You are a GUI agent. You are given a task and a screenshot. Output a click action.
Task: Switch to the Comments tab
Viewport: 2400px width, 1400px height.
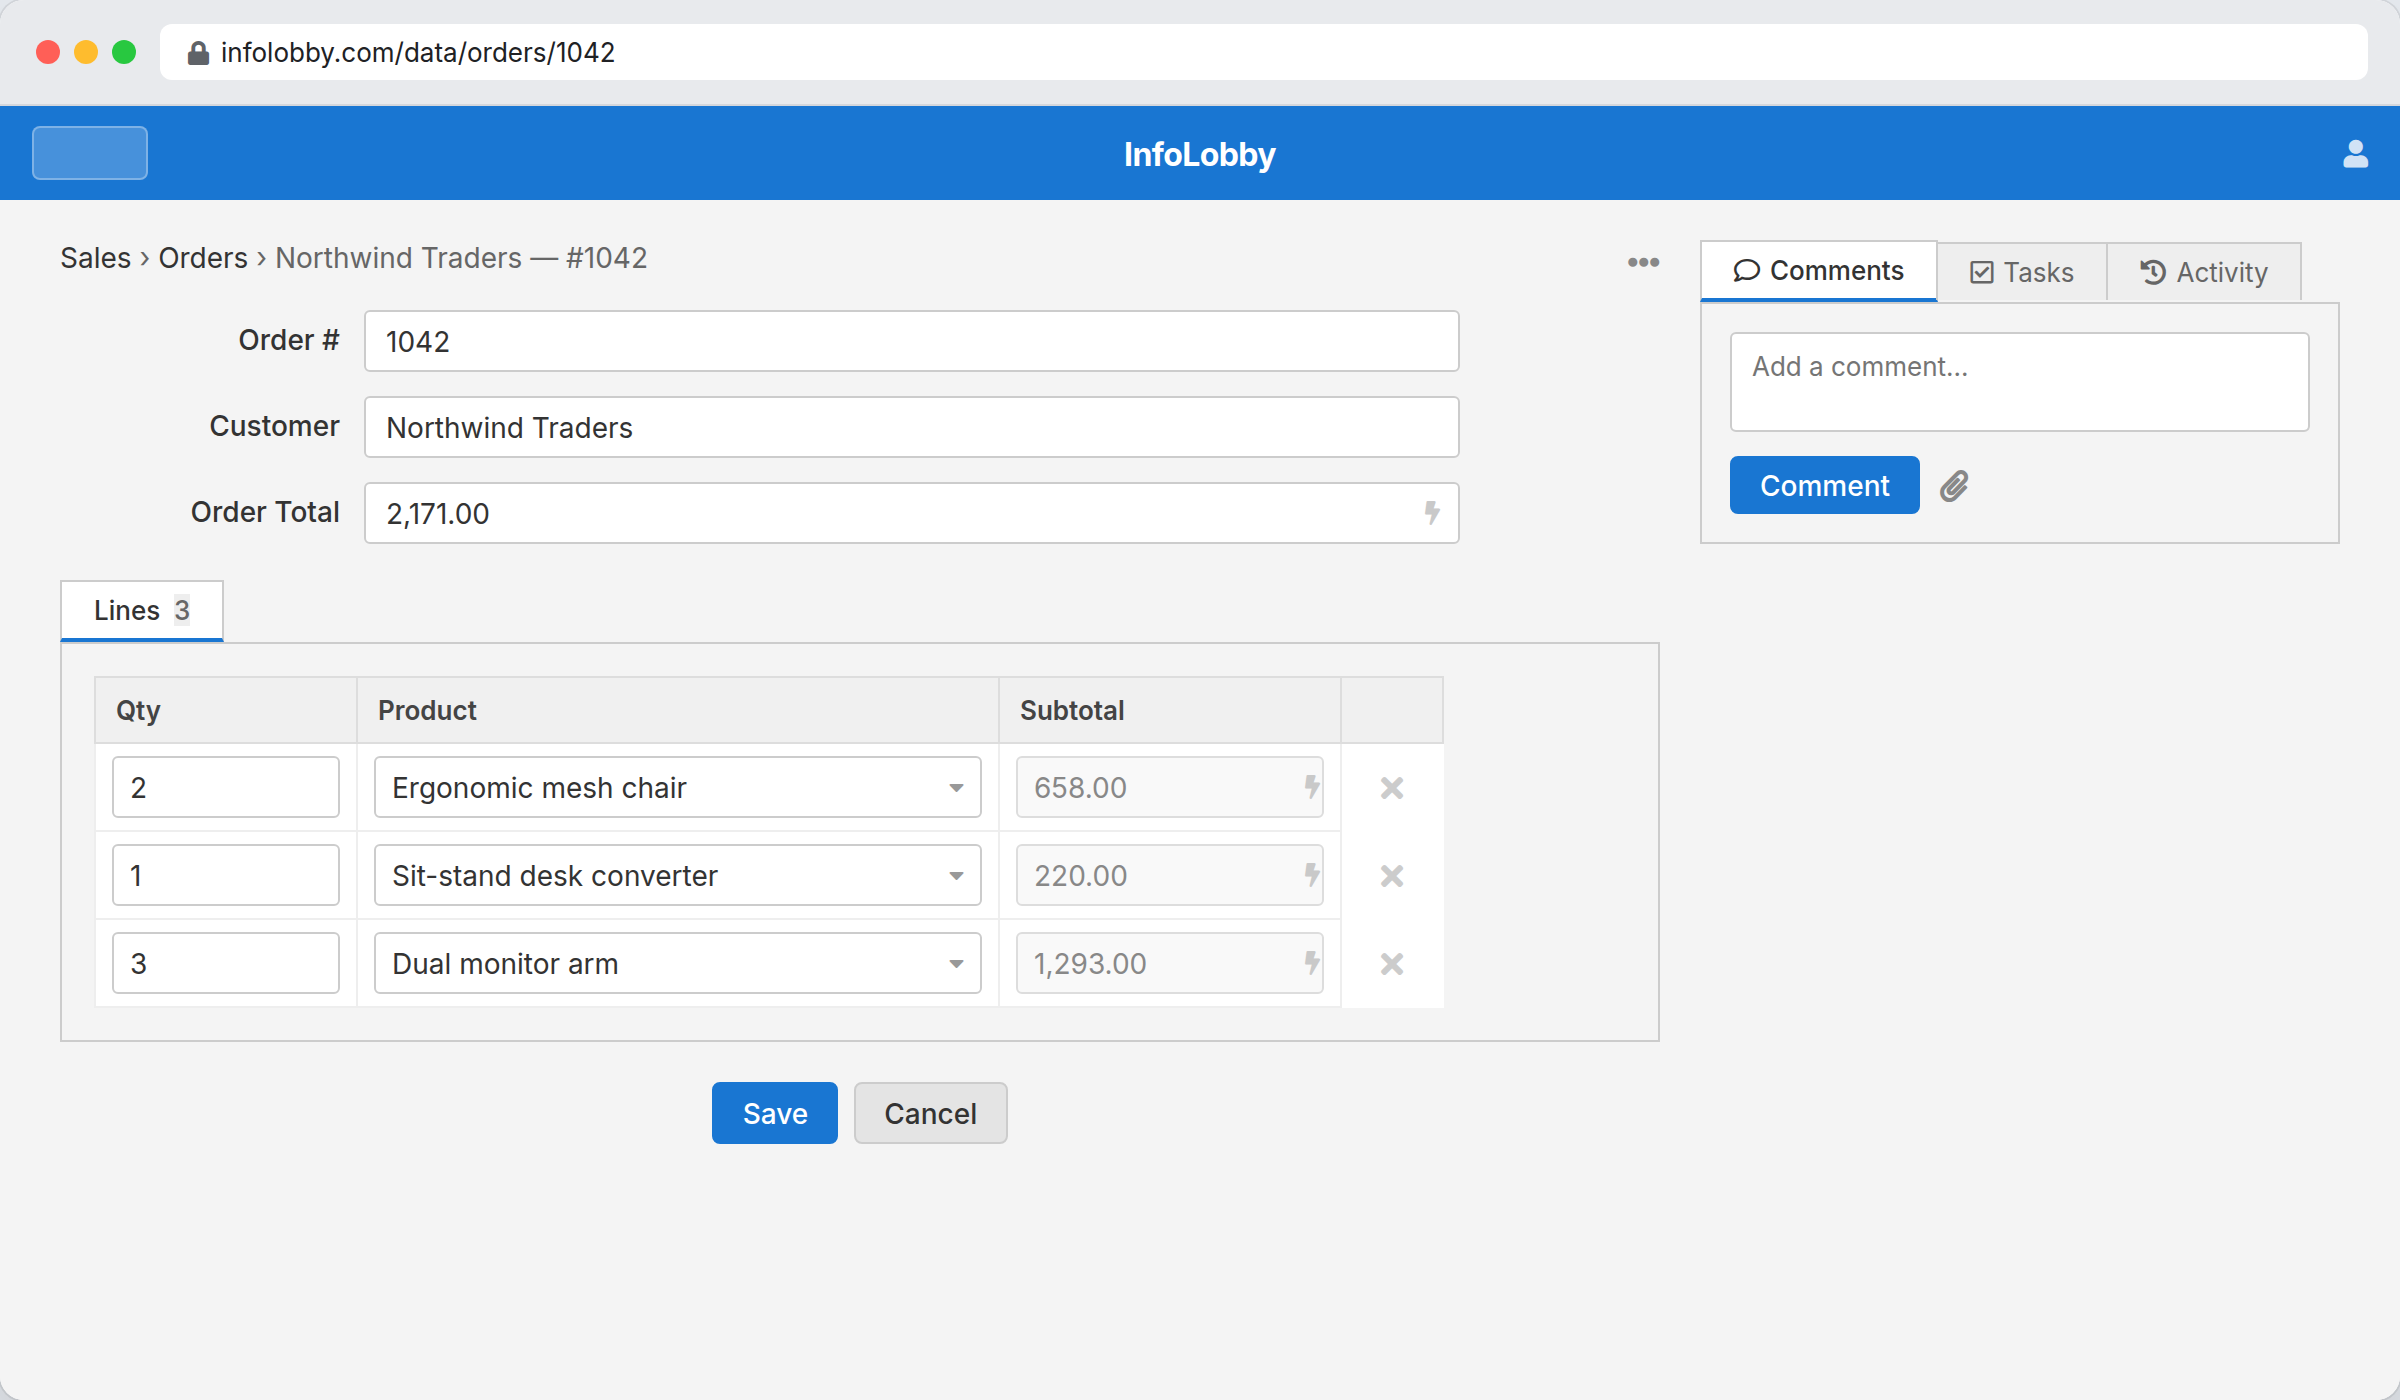click(1818, 271)
